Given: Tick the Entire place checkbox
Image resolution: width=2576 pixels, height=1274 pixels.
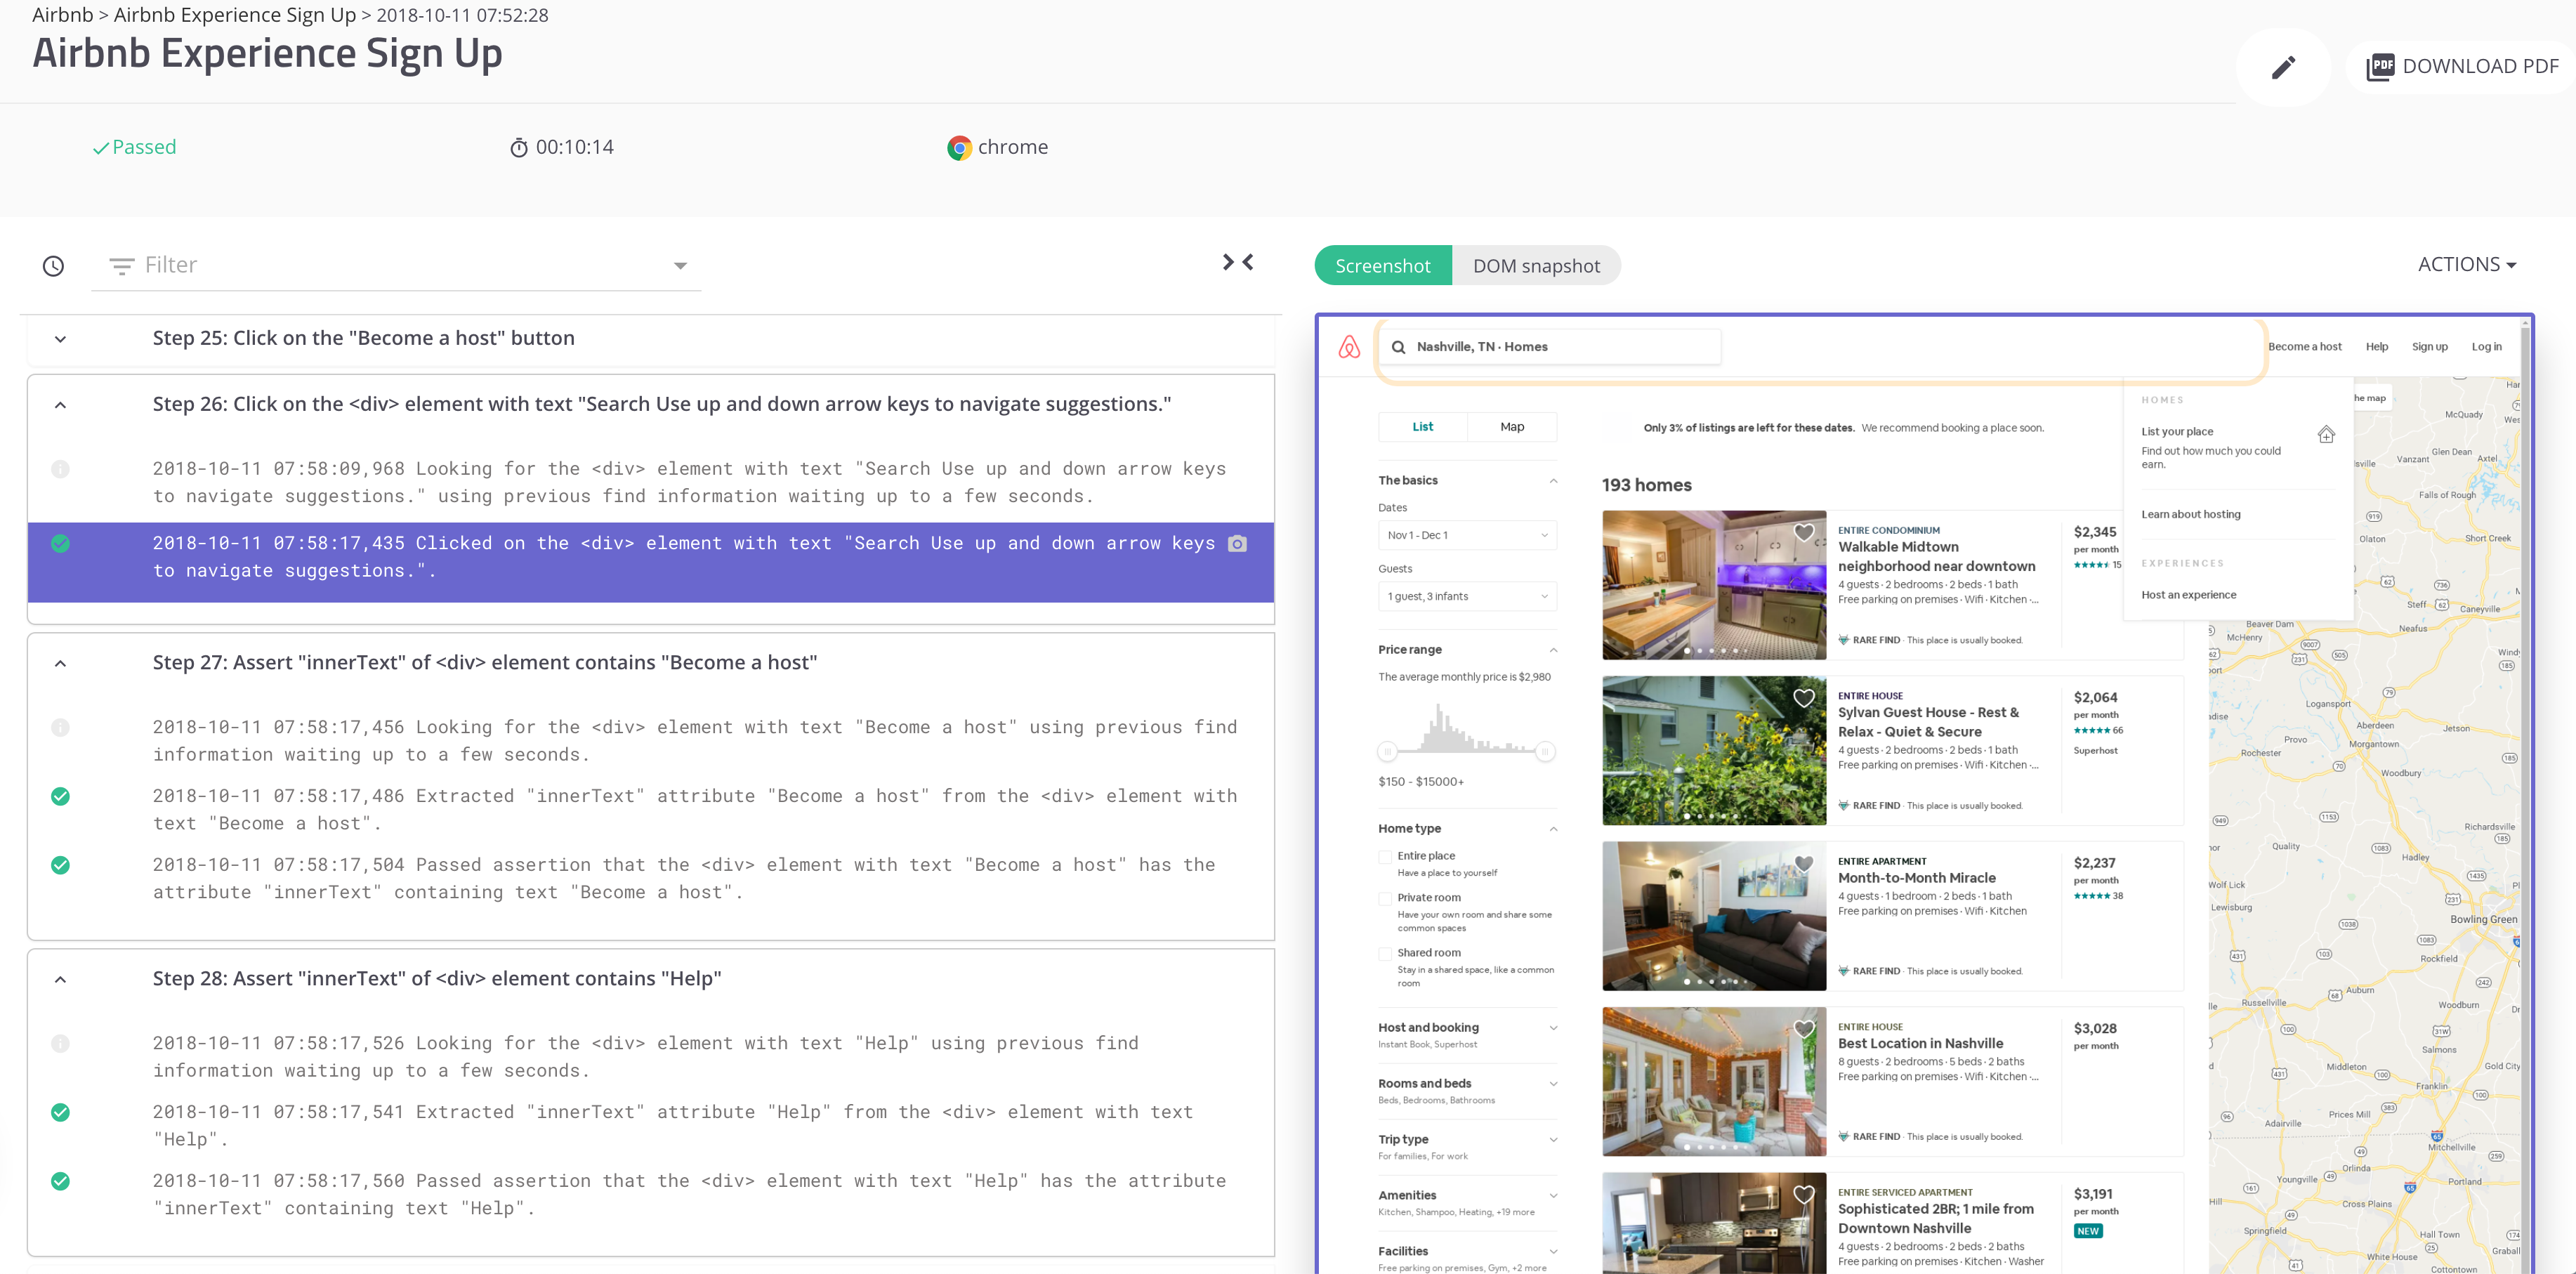Looking at the screenshot, I should (1385, 857).
